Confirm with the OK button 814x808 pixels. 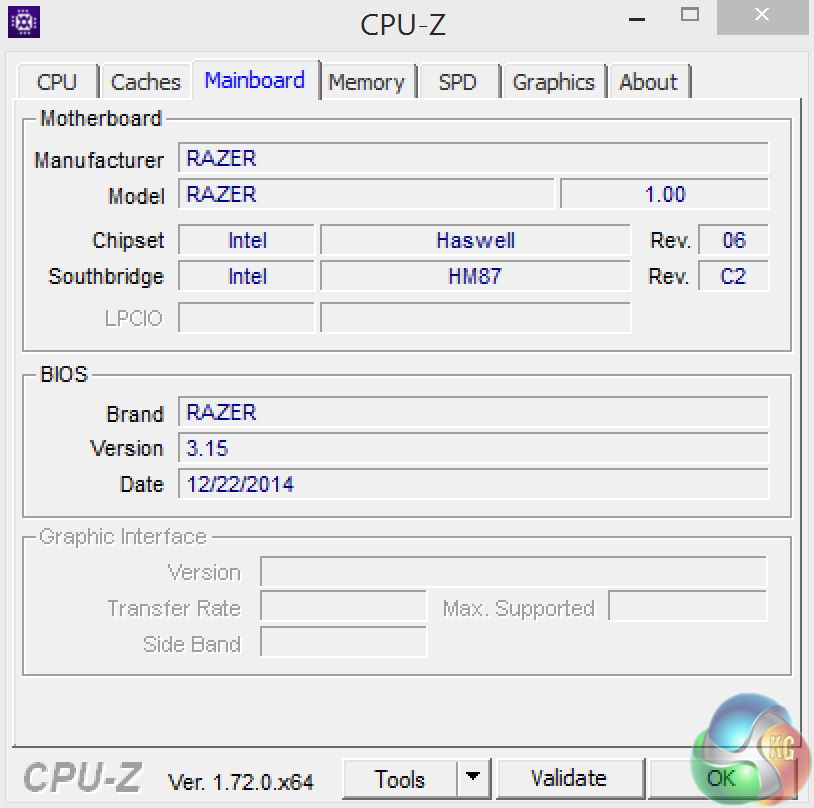pyautogui.click(x=722, y=778)
